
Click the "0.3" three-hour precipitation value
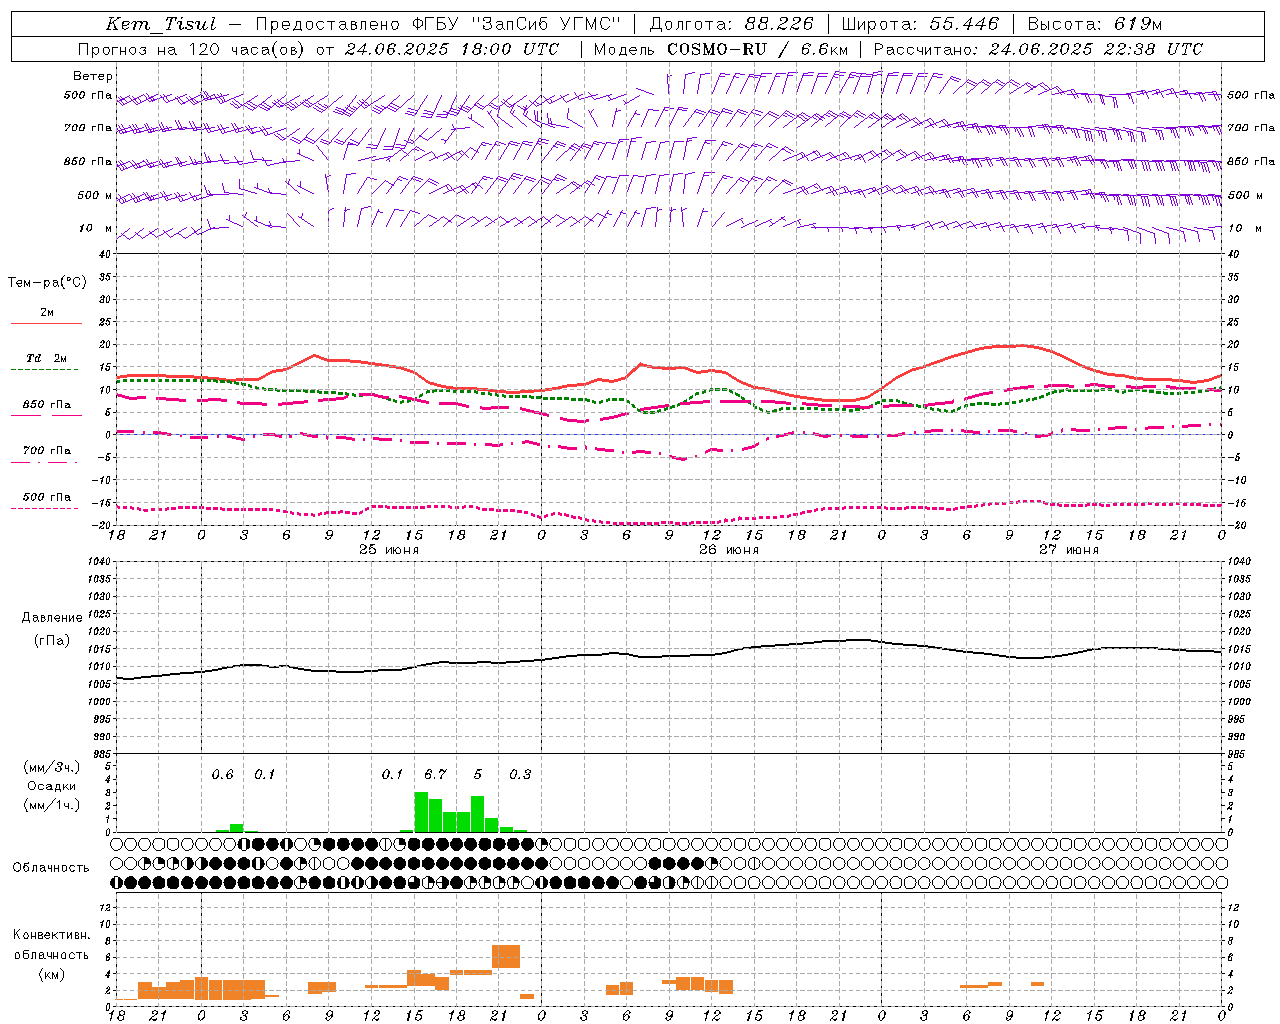(x=520, y=774)
